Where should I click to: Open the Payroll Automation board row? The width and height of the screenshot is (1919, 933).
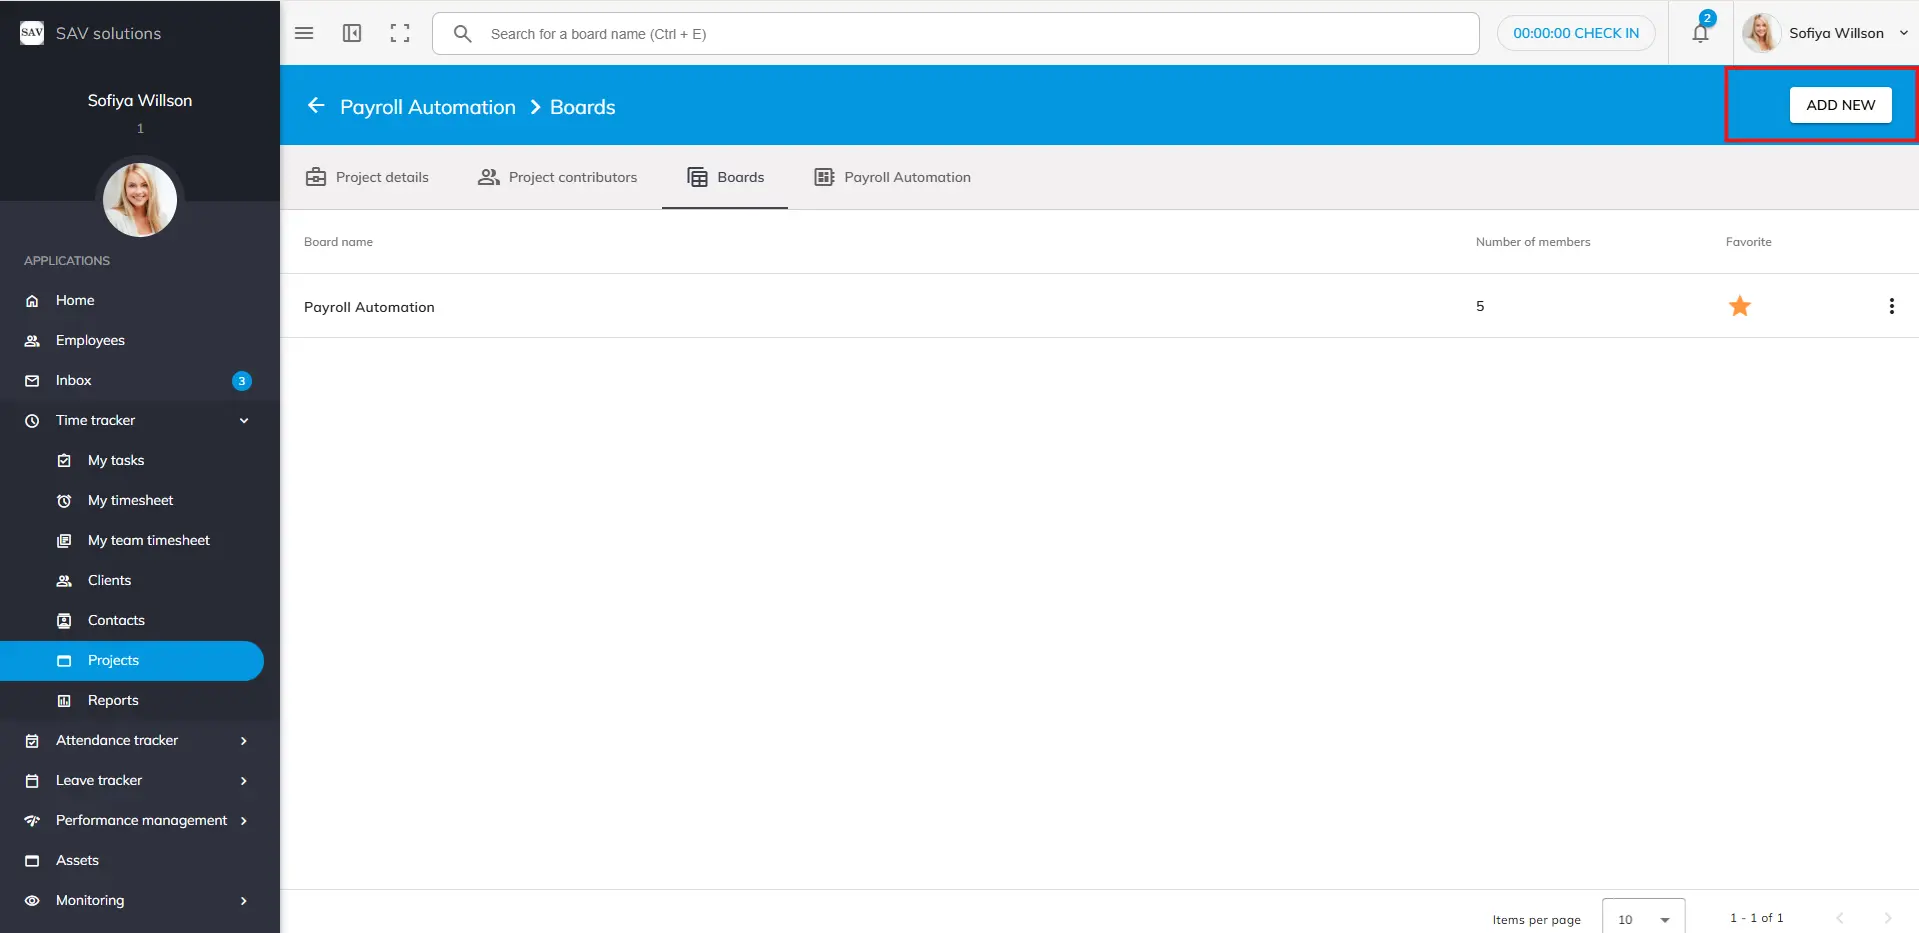tap(369, 307)
